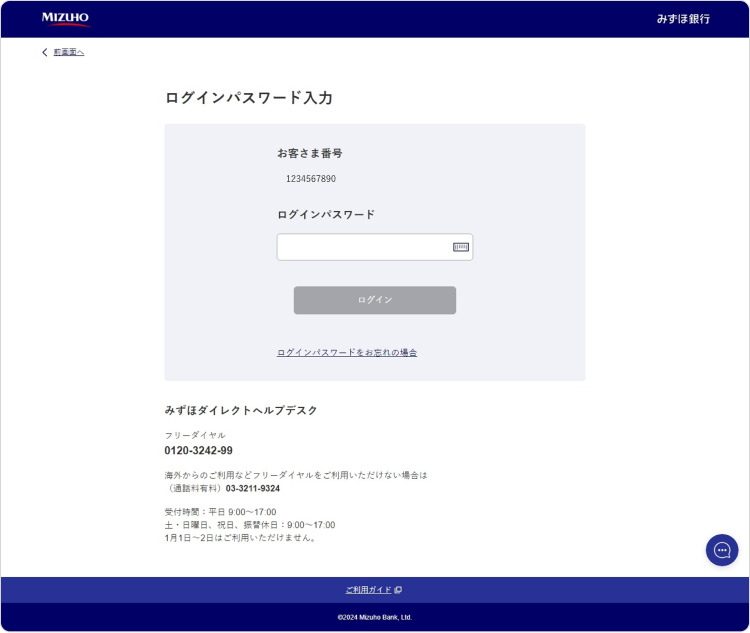Image resolution: width=750 pixels, height=633 pixels.
Task: Click the 海外からのご利用 notice line
Action: tap(296, 475)
